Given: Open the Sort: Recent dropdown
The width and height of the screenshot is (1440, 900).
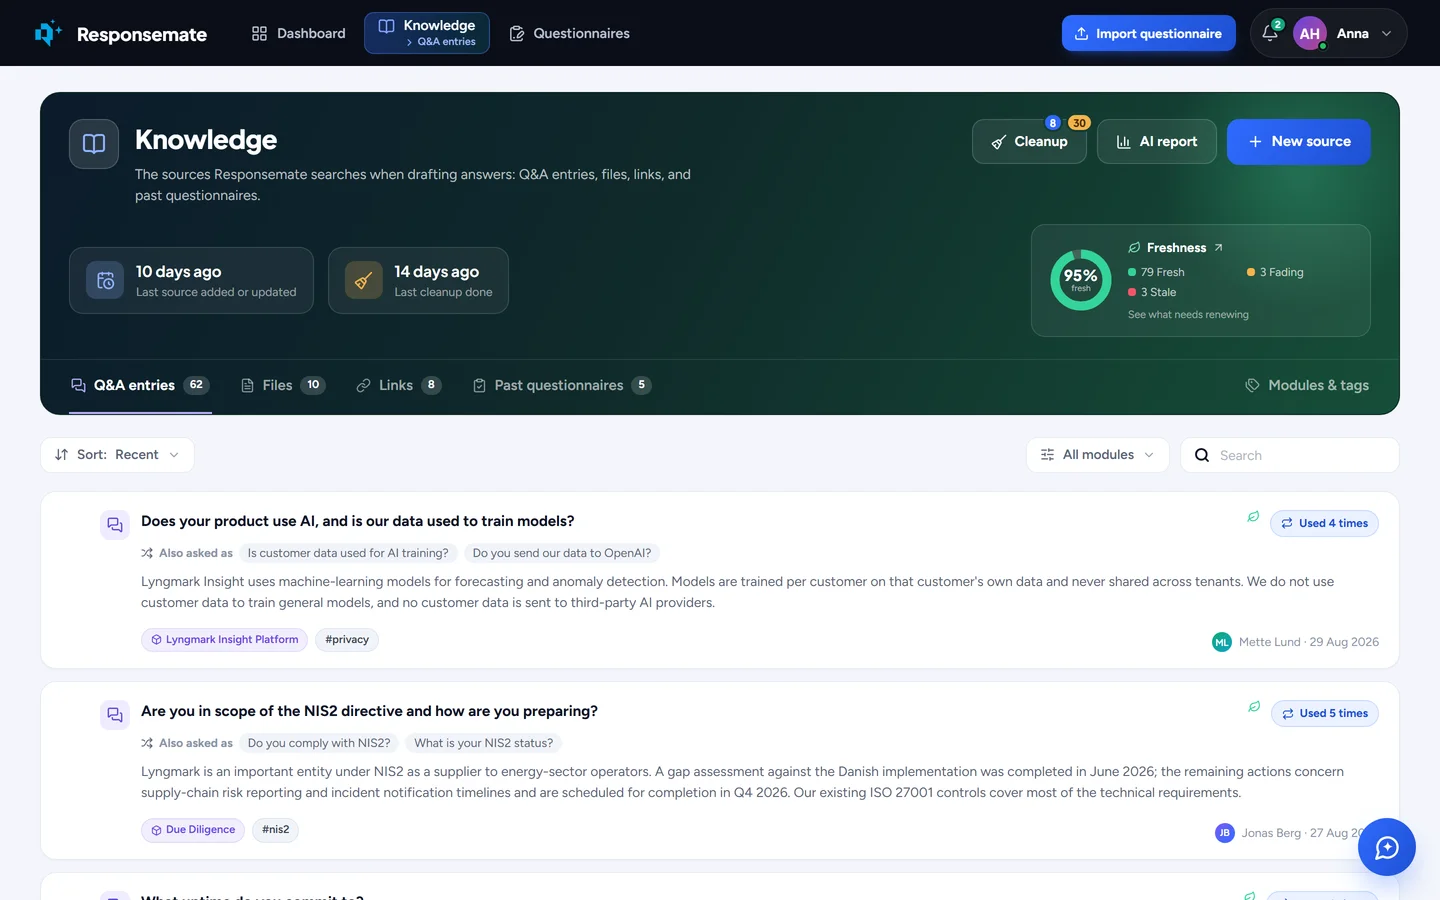Looking at the screenshot, I should [117, 455].
